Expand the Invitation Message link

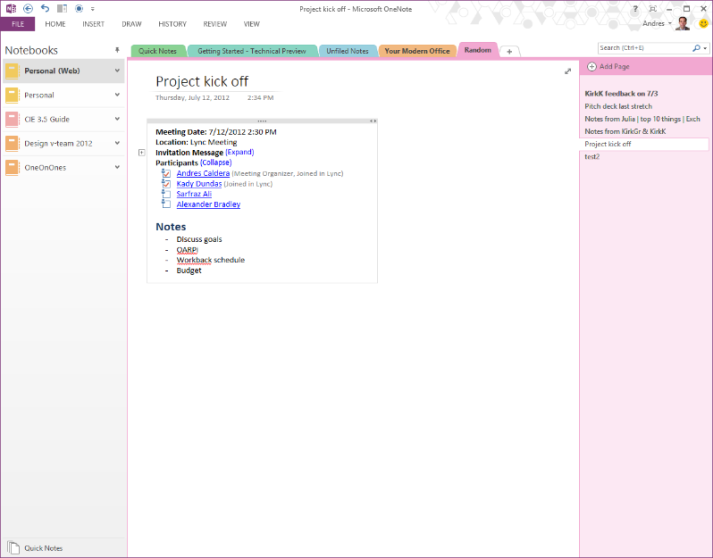[x=240, y=152]
